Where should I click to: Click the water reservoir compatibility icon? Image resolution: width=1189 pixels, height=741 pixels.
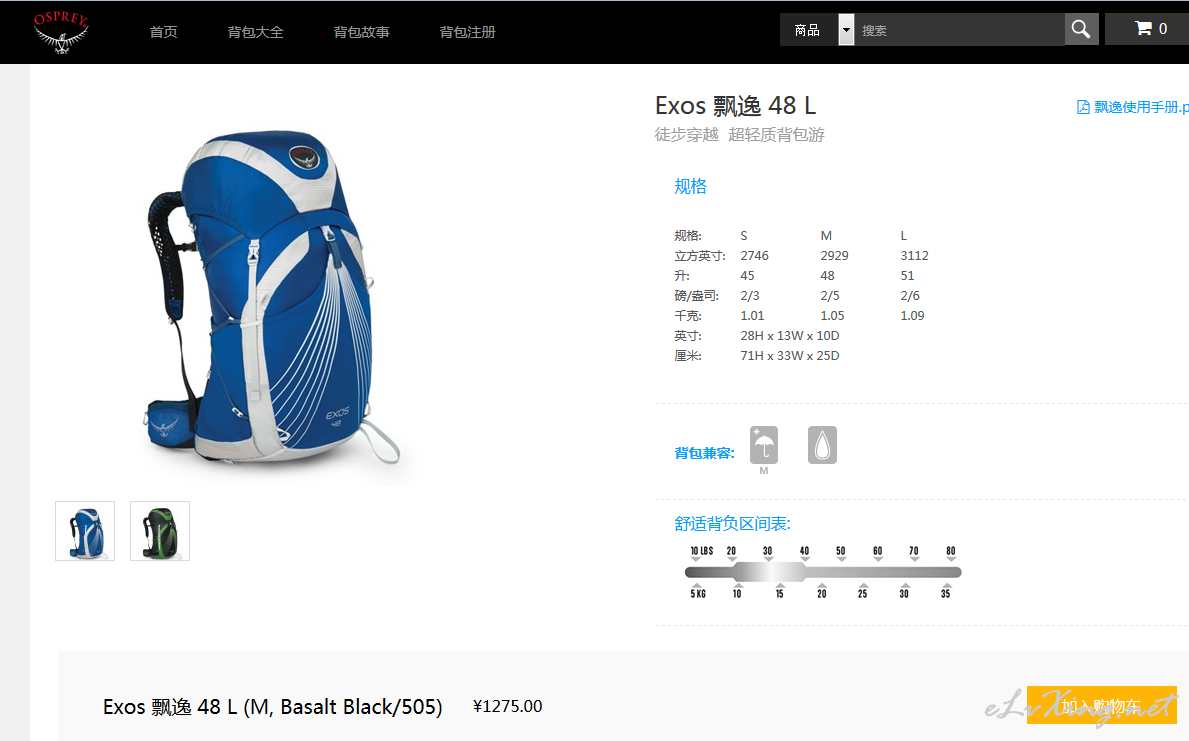click(x=822, y=444)
